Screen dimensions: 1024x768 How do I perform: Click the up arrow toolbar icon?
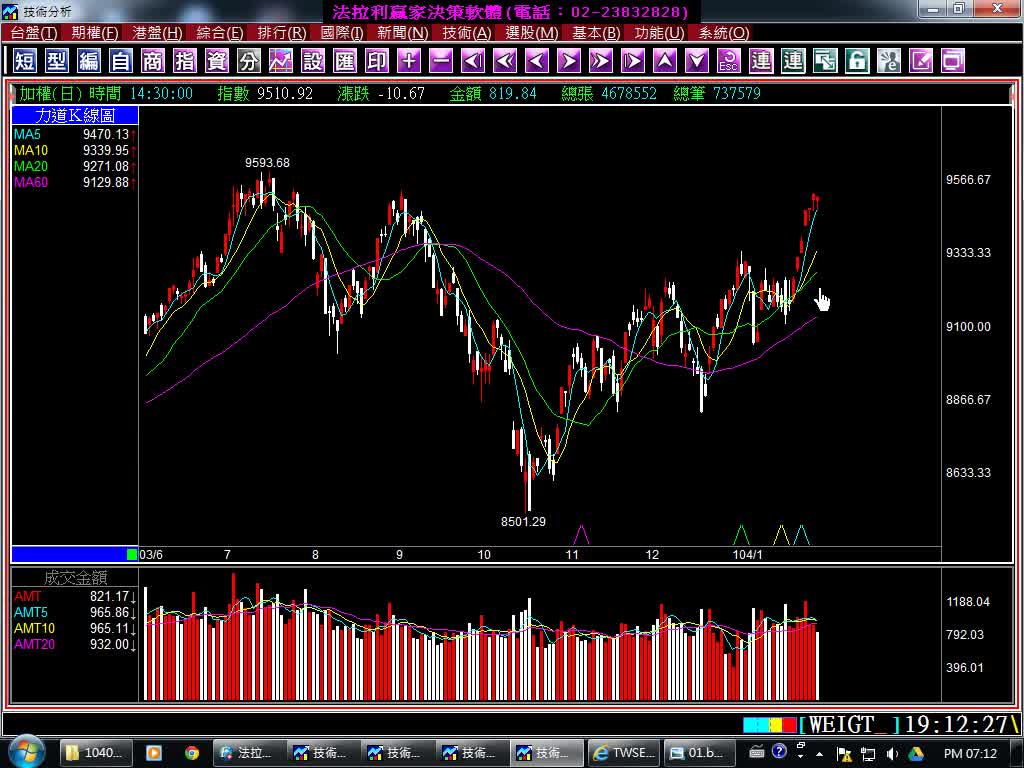tap(665, 61)
